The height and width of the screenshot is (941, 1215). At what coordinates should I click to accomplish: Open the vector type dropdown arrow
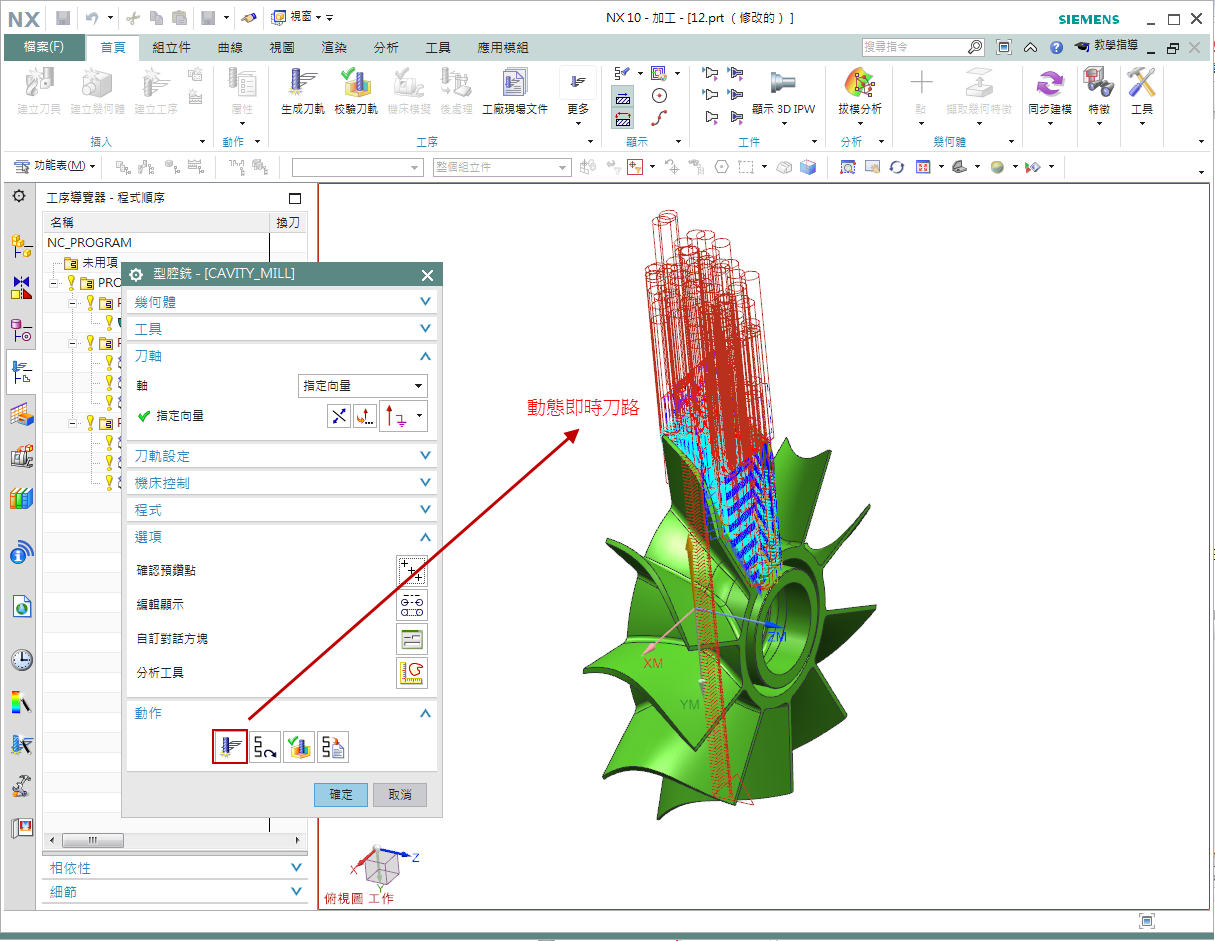click(x=420, y=416)
